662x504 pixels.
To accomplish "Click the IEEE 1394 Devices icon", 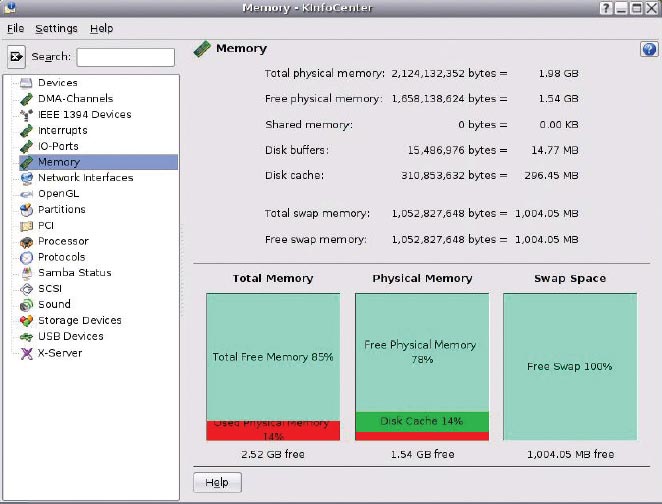I will click(x=26, y=115).
